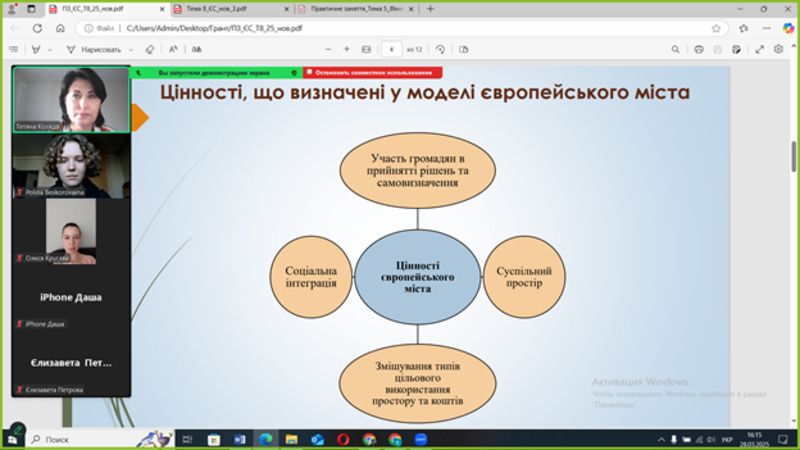The height and width of the screenshot is (450, 800).
Task: Open the notification center icon
Action: 783,439
